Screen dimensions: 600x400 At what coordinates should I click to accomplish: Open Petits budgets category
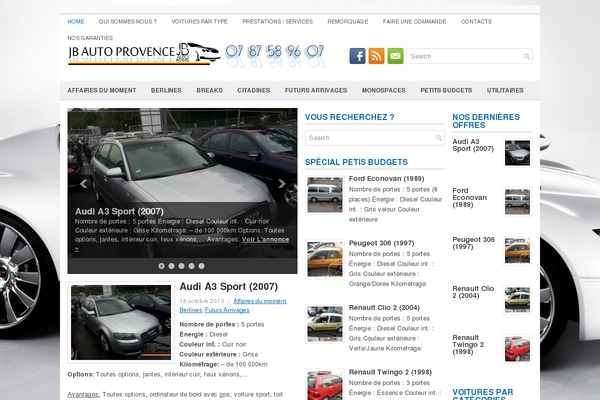[446, 90]
